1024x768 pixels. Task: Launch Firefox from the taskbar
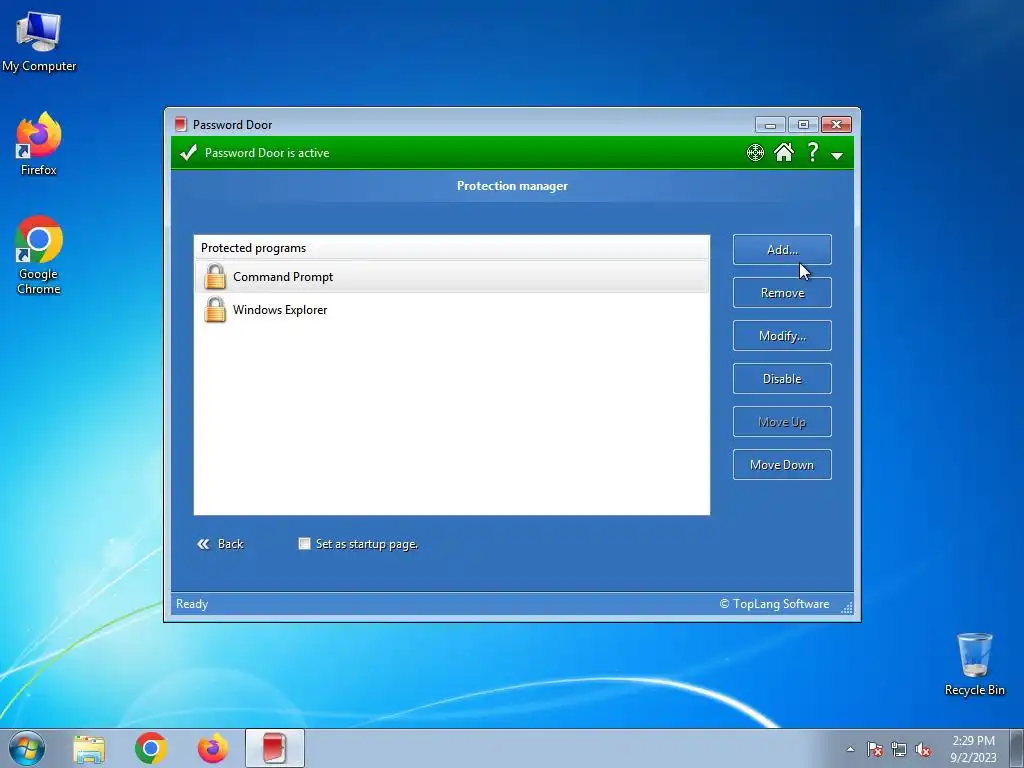tap(213, 748)
